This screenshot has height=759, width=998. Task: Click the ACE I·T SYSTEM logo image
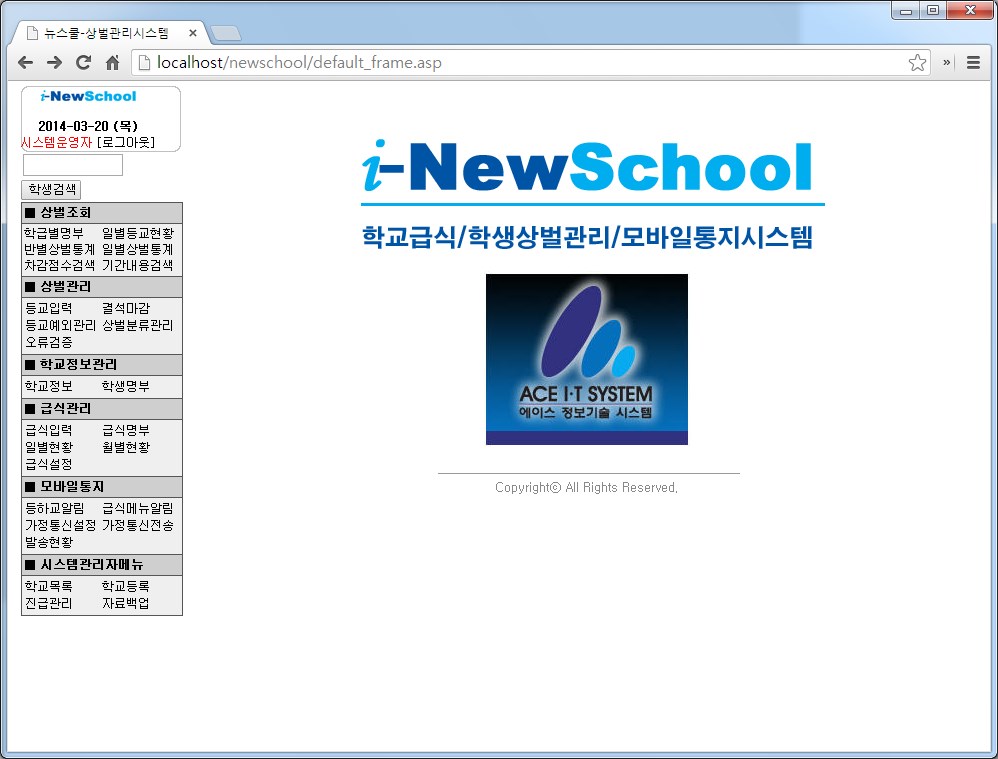tap(586, 359)
